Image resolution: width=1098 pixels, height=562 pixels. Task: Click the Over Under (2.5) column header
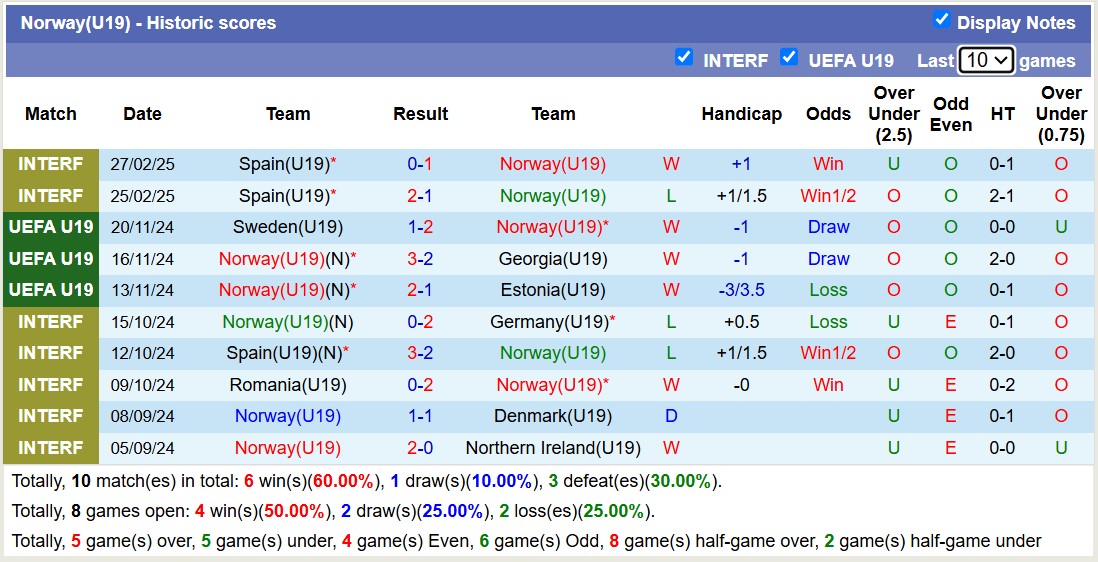894,114
